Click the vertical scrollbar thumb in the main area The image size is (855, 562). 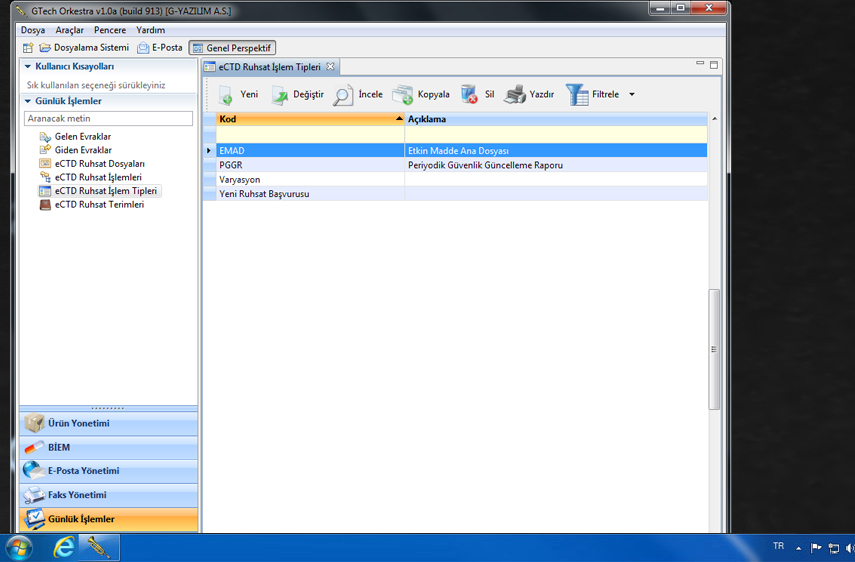714,349
